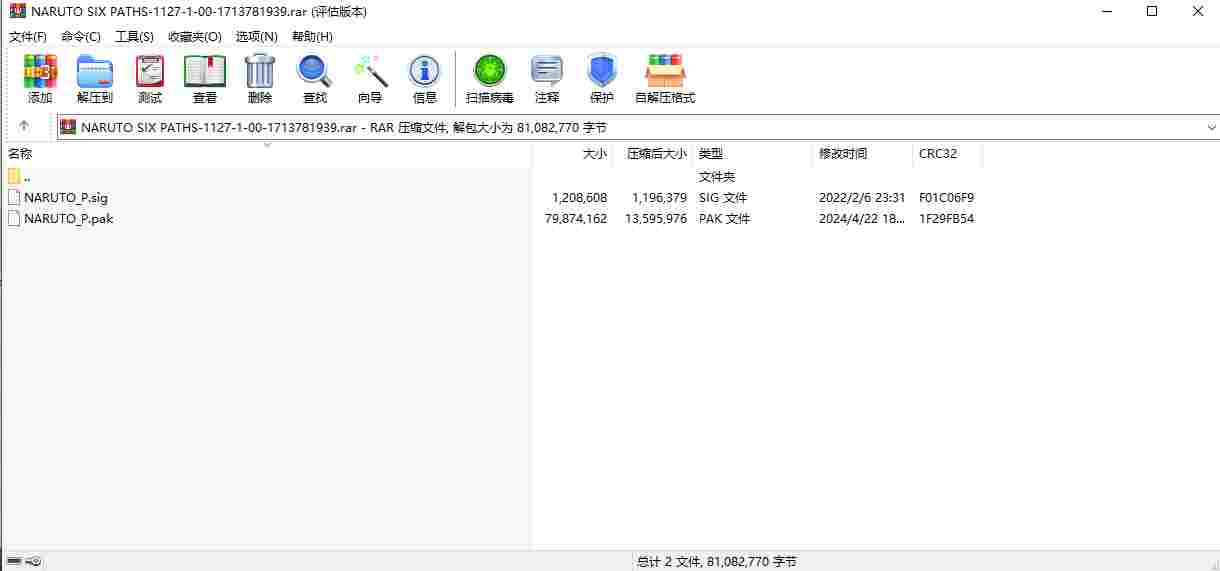Open the 帮助(H) menu

(x=312, y=36)
